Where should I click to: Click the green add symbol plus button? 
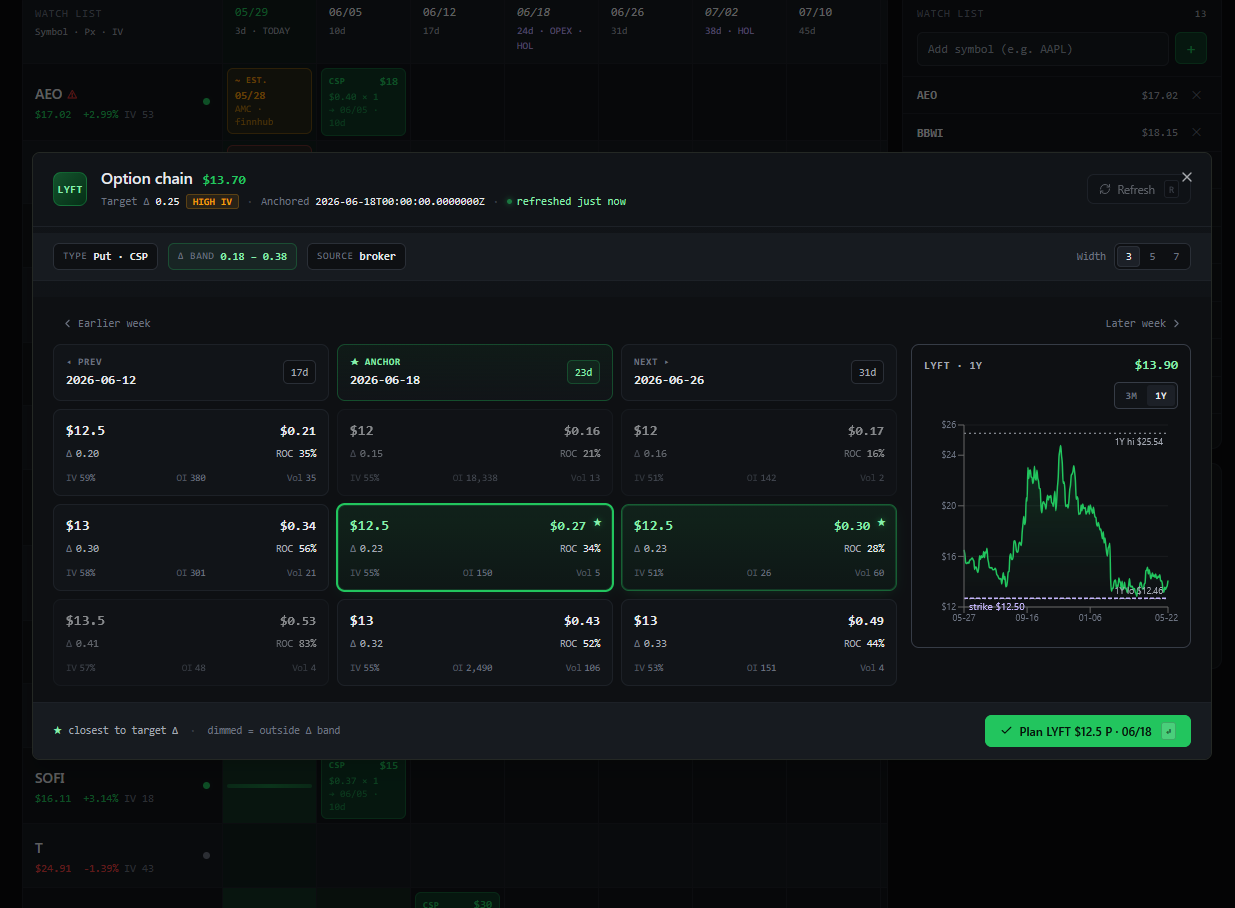click(x=1191, y=48)
